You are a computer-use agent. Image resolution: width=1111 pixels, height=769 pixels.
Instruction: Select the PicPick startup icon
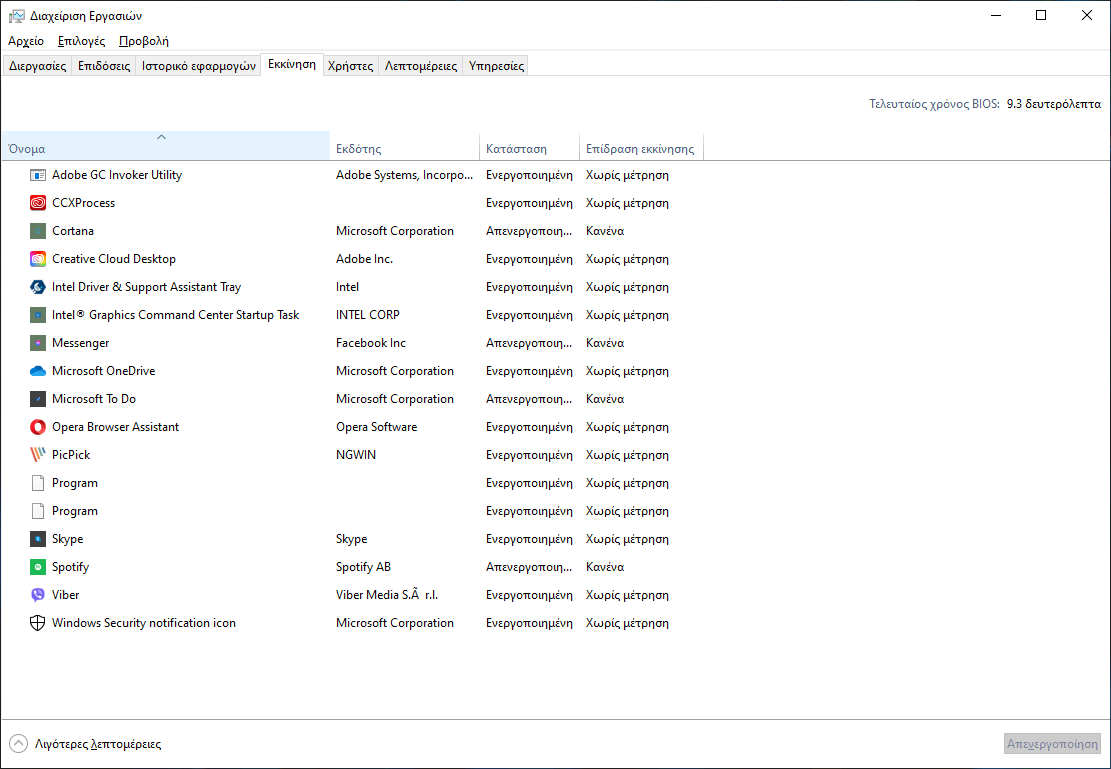coord(38,455)
